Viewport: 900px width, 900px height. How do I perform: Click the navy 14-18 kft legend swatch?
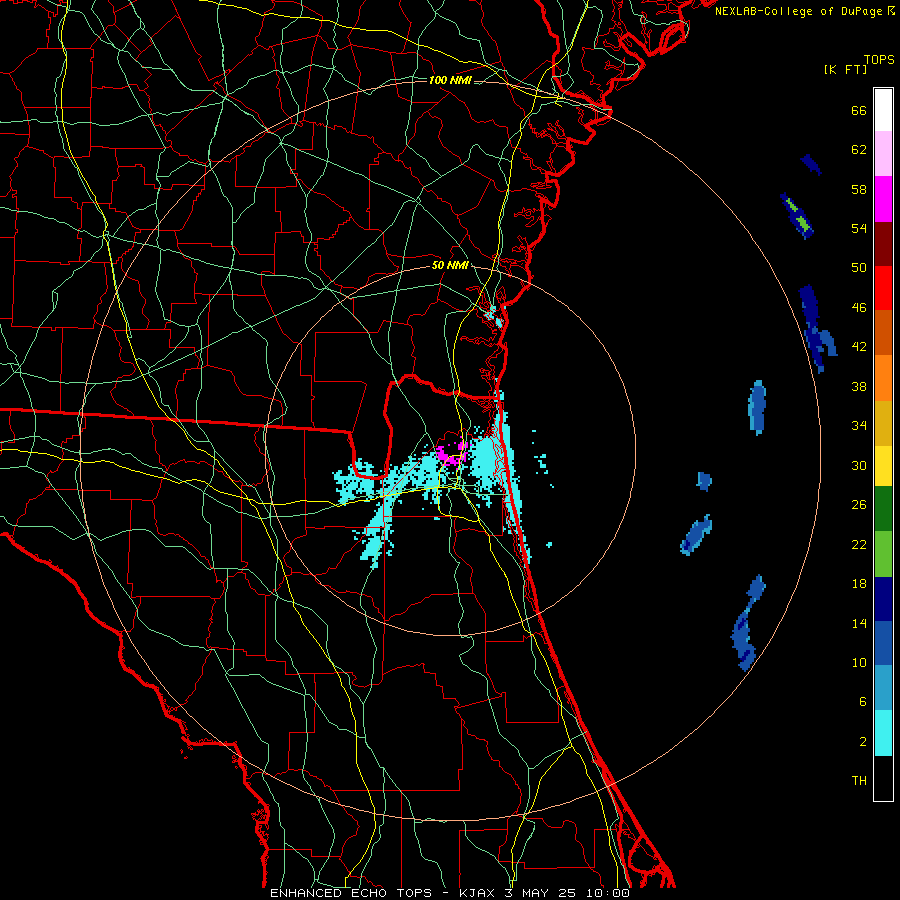pos(883,599)
